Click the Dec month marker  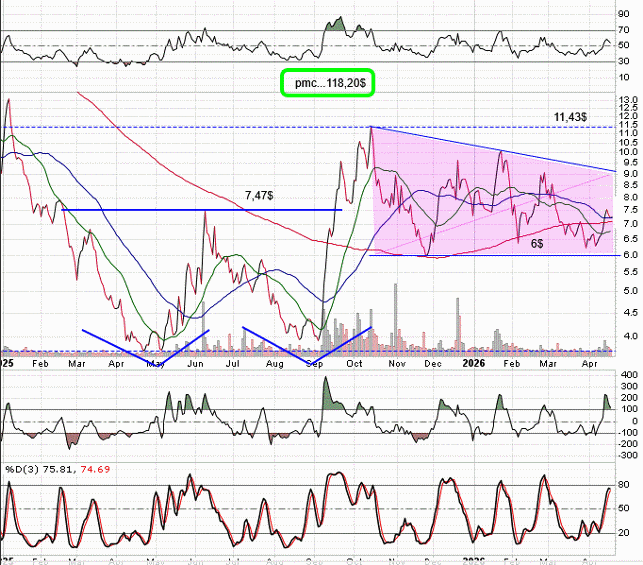433,364
